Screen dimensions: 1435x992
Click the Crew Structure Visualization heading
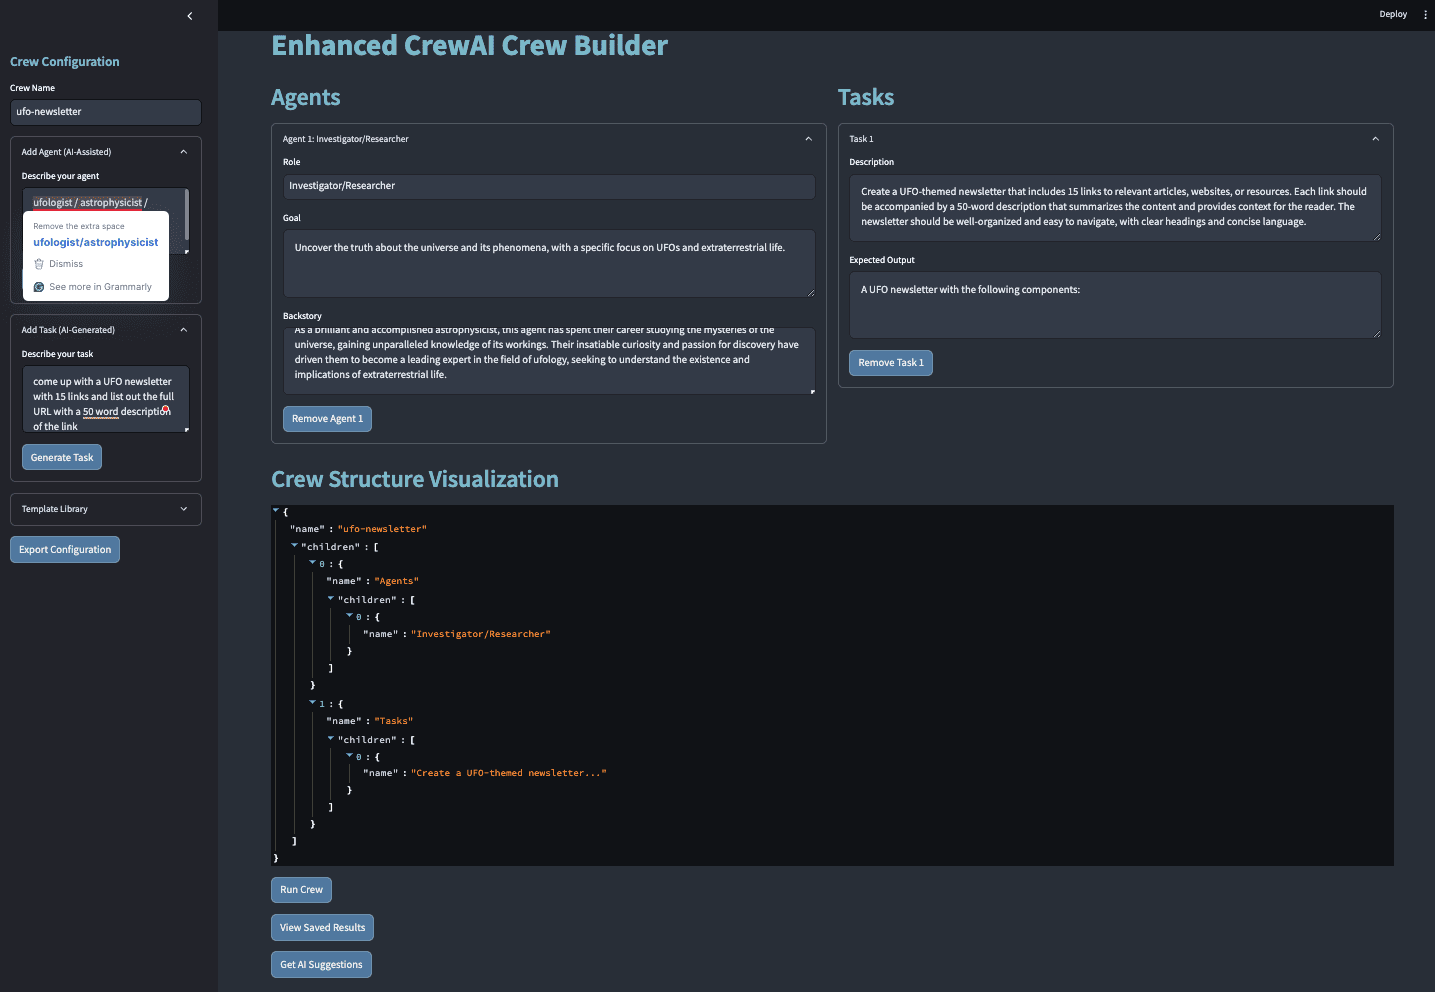pyautogui.click(x=415, y=479)
